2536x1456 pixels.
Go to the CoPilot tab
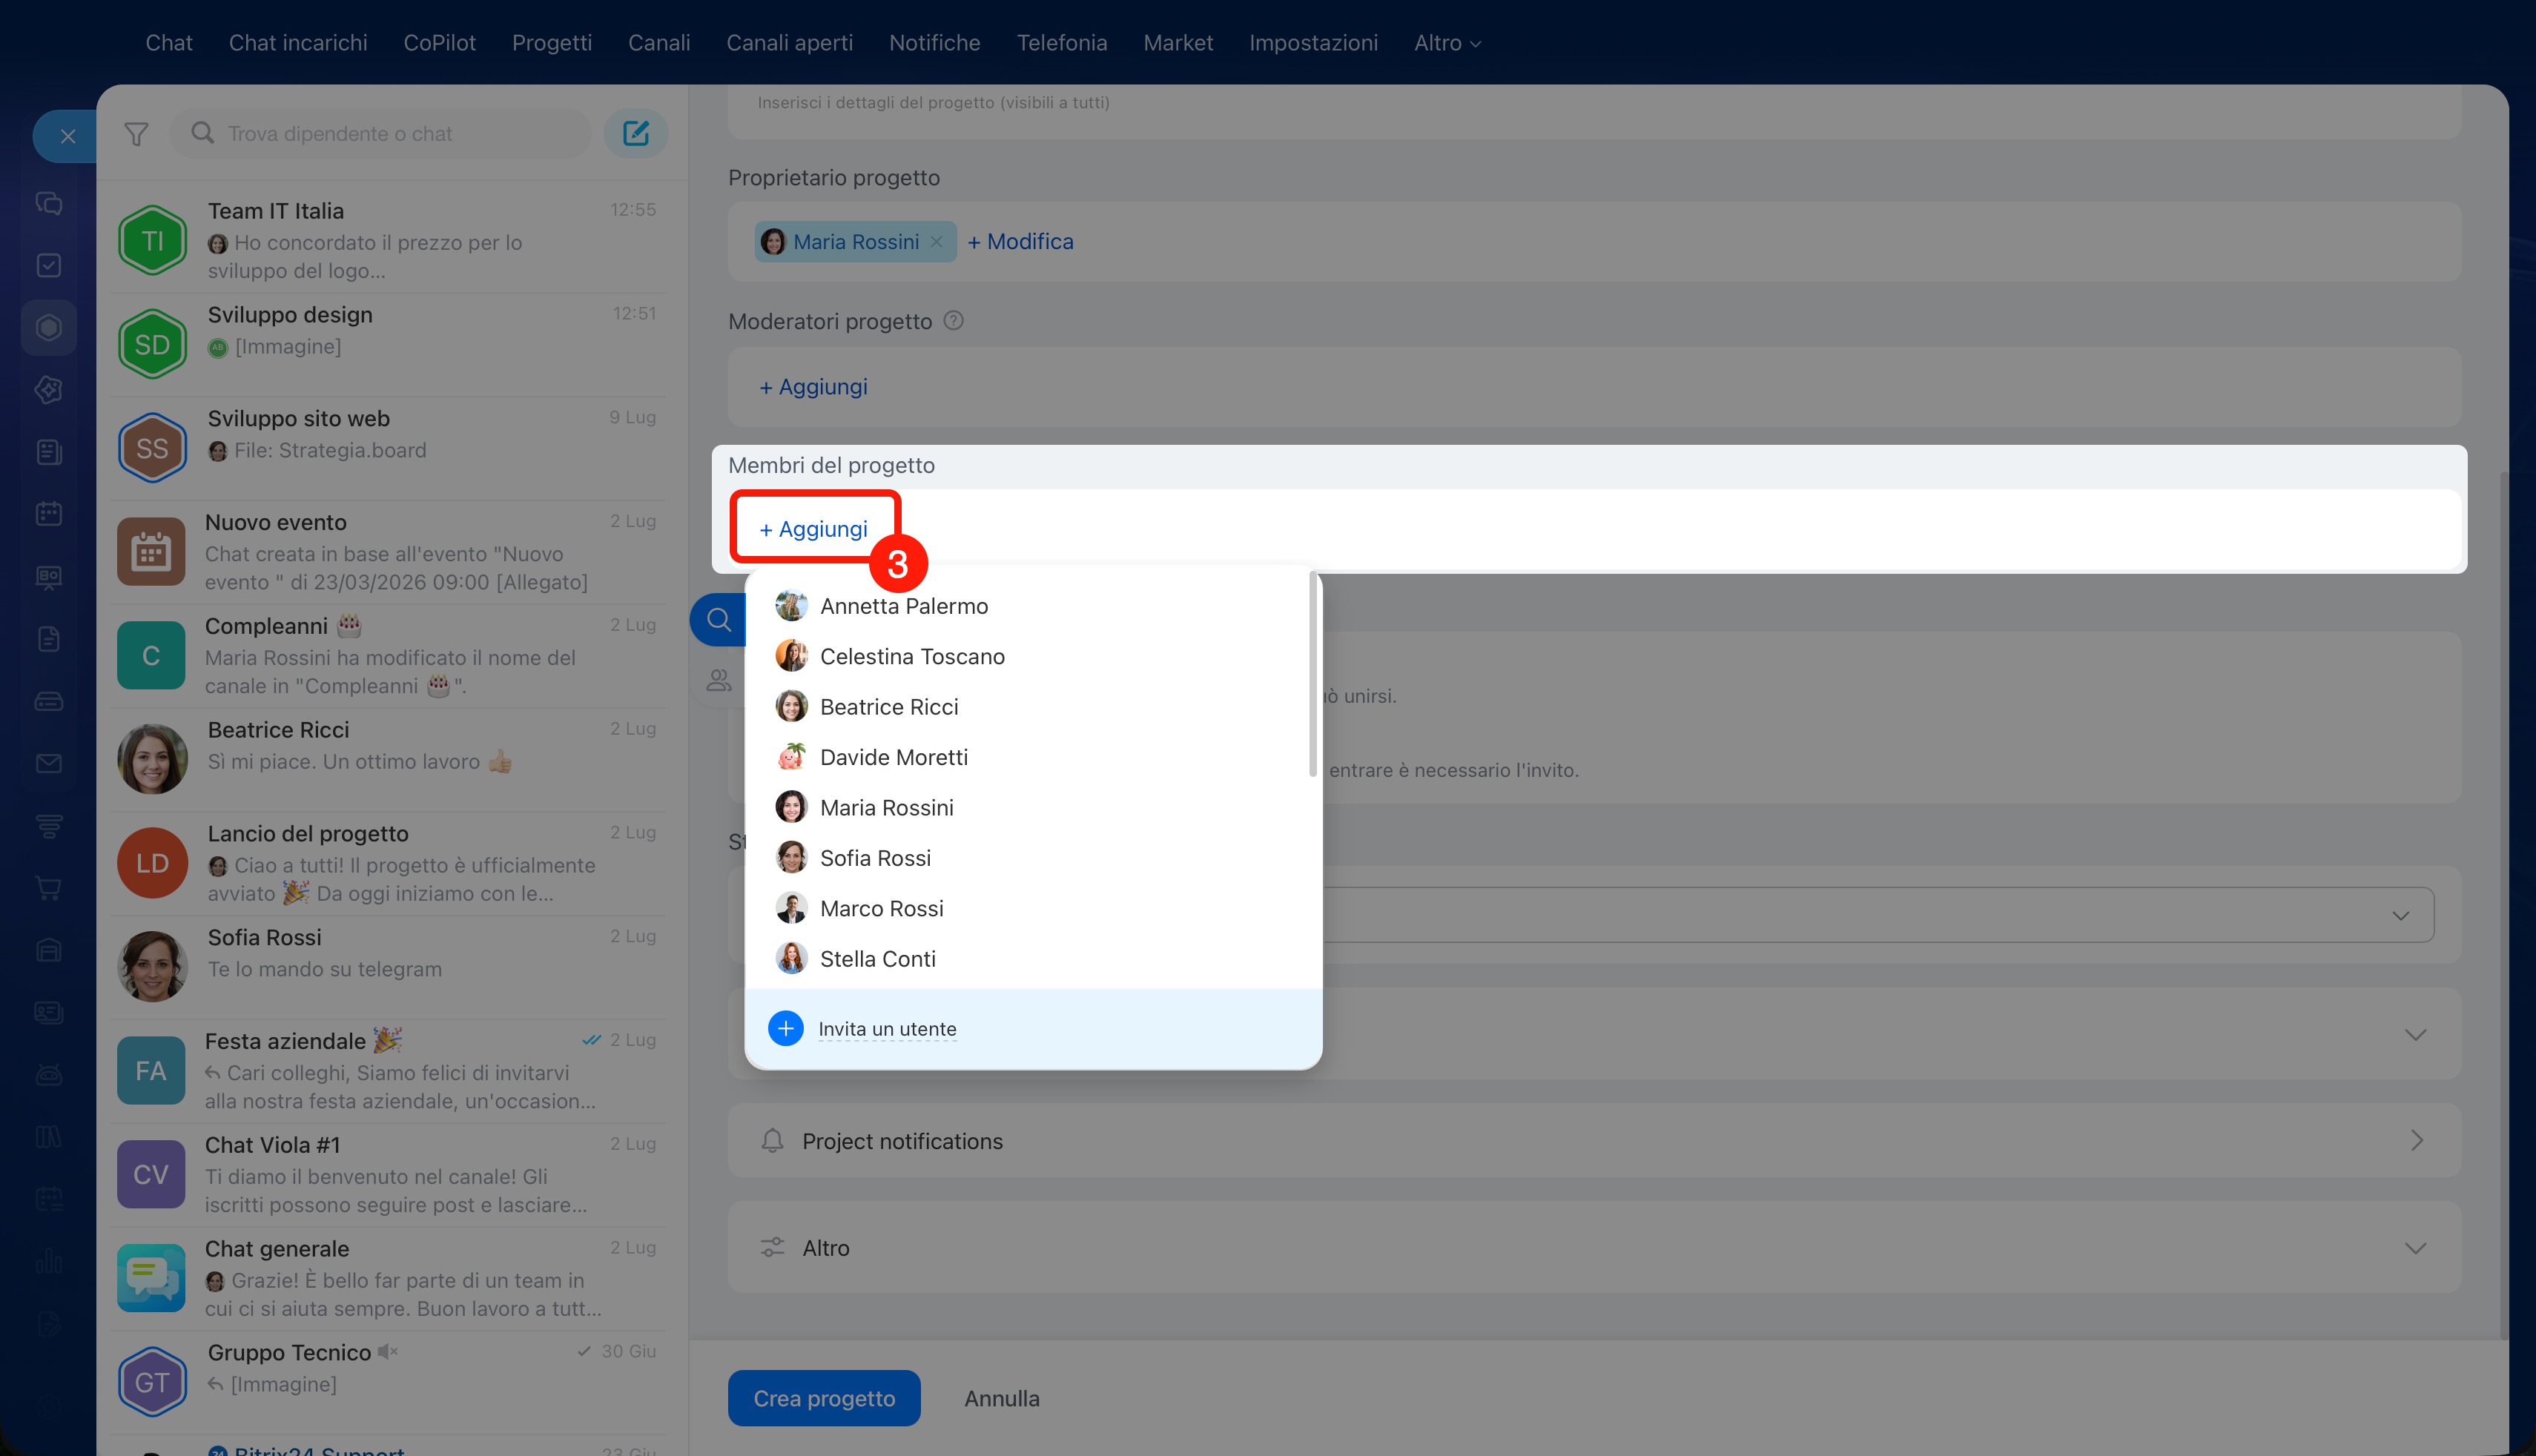[440, 43]
